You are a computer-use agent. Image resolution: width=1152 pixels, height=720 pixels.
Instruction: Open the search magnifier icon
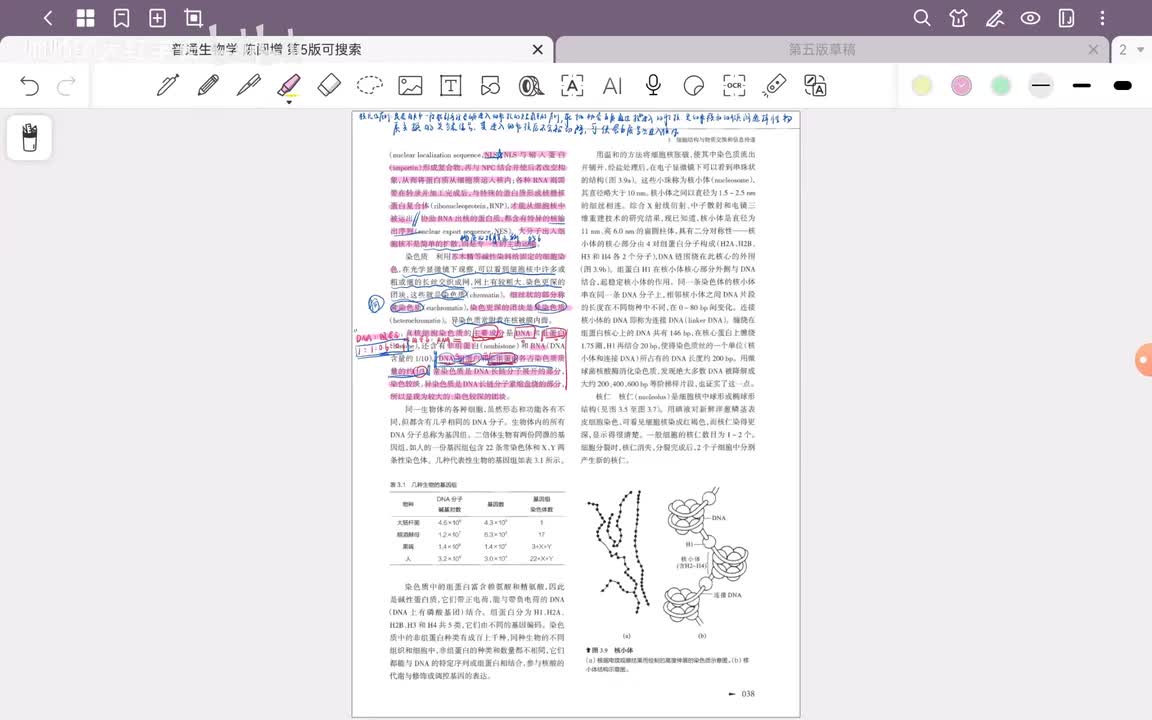coord(922,18)
